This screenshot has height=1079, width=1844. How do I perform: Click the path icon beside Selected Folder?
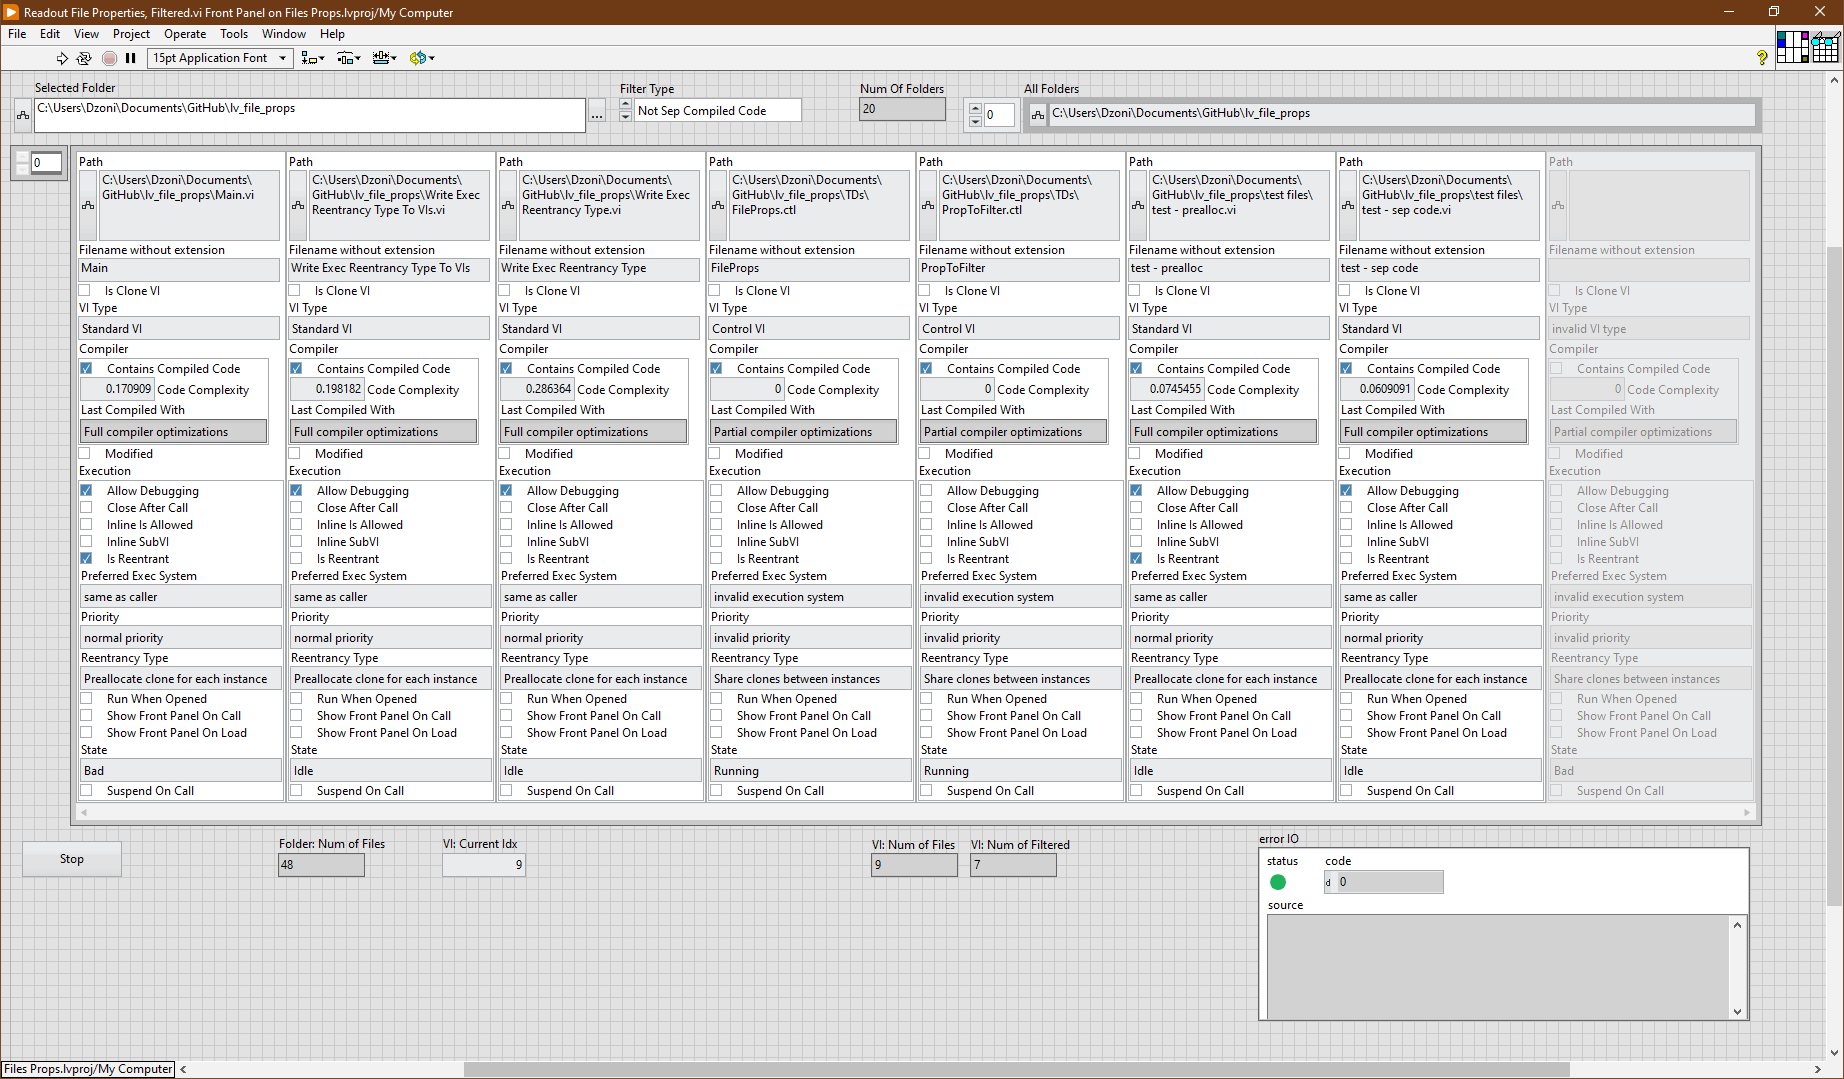click(x=23, y=116)
